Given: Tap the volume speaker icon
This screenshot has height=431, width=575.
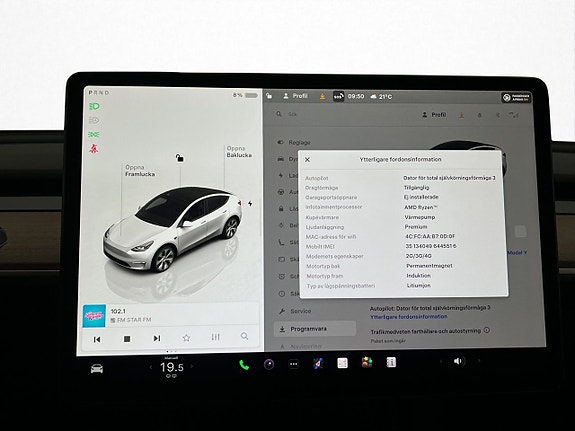Looking at the screenshot, I should [x=458, y=361].
